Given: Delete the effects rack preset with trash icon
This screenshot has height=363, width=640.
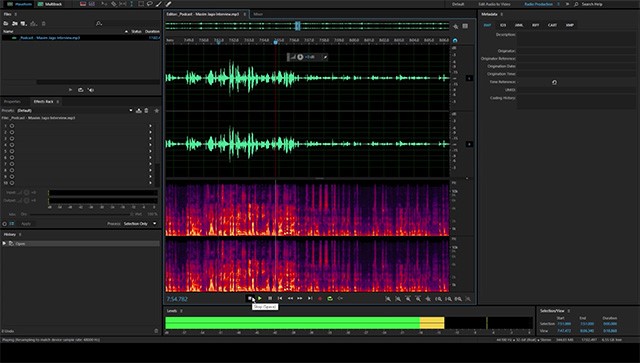Looking at the screenshot, I should (147, 110).
